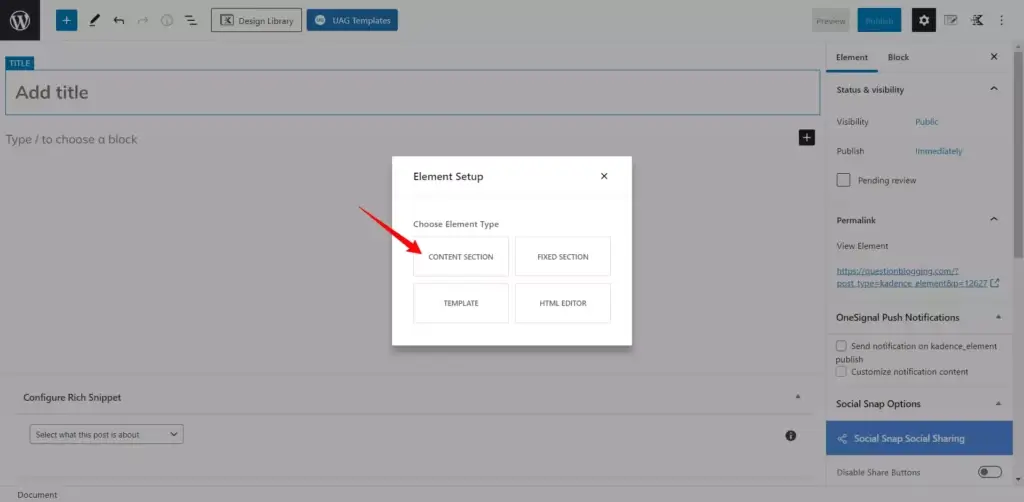Select the Tools pencil icon

pyautogui.click(x=95, y=20)
